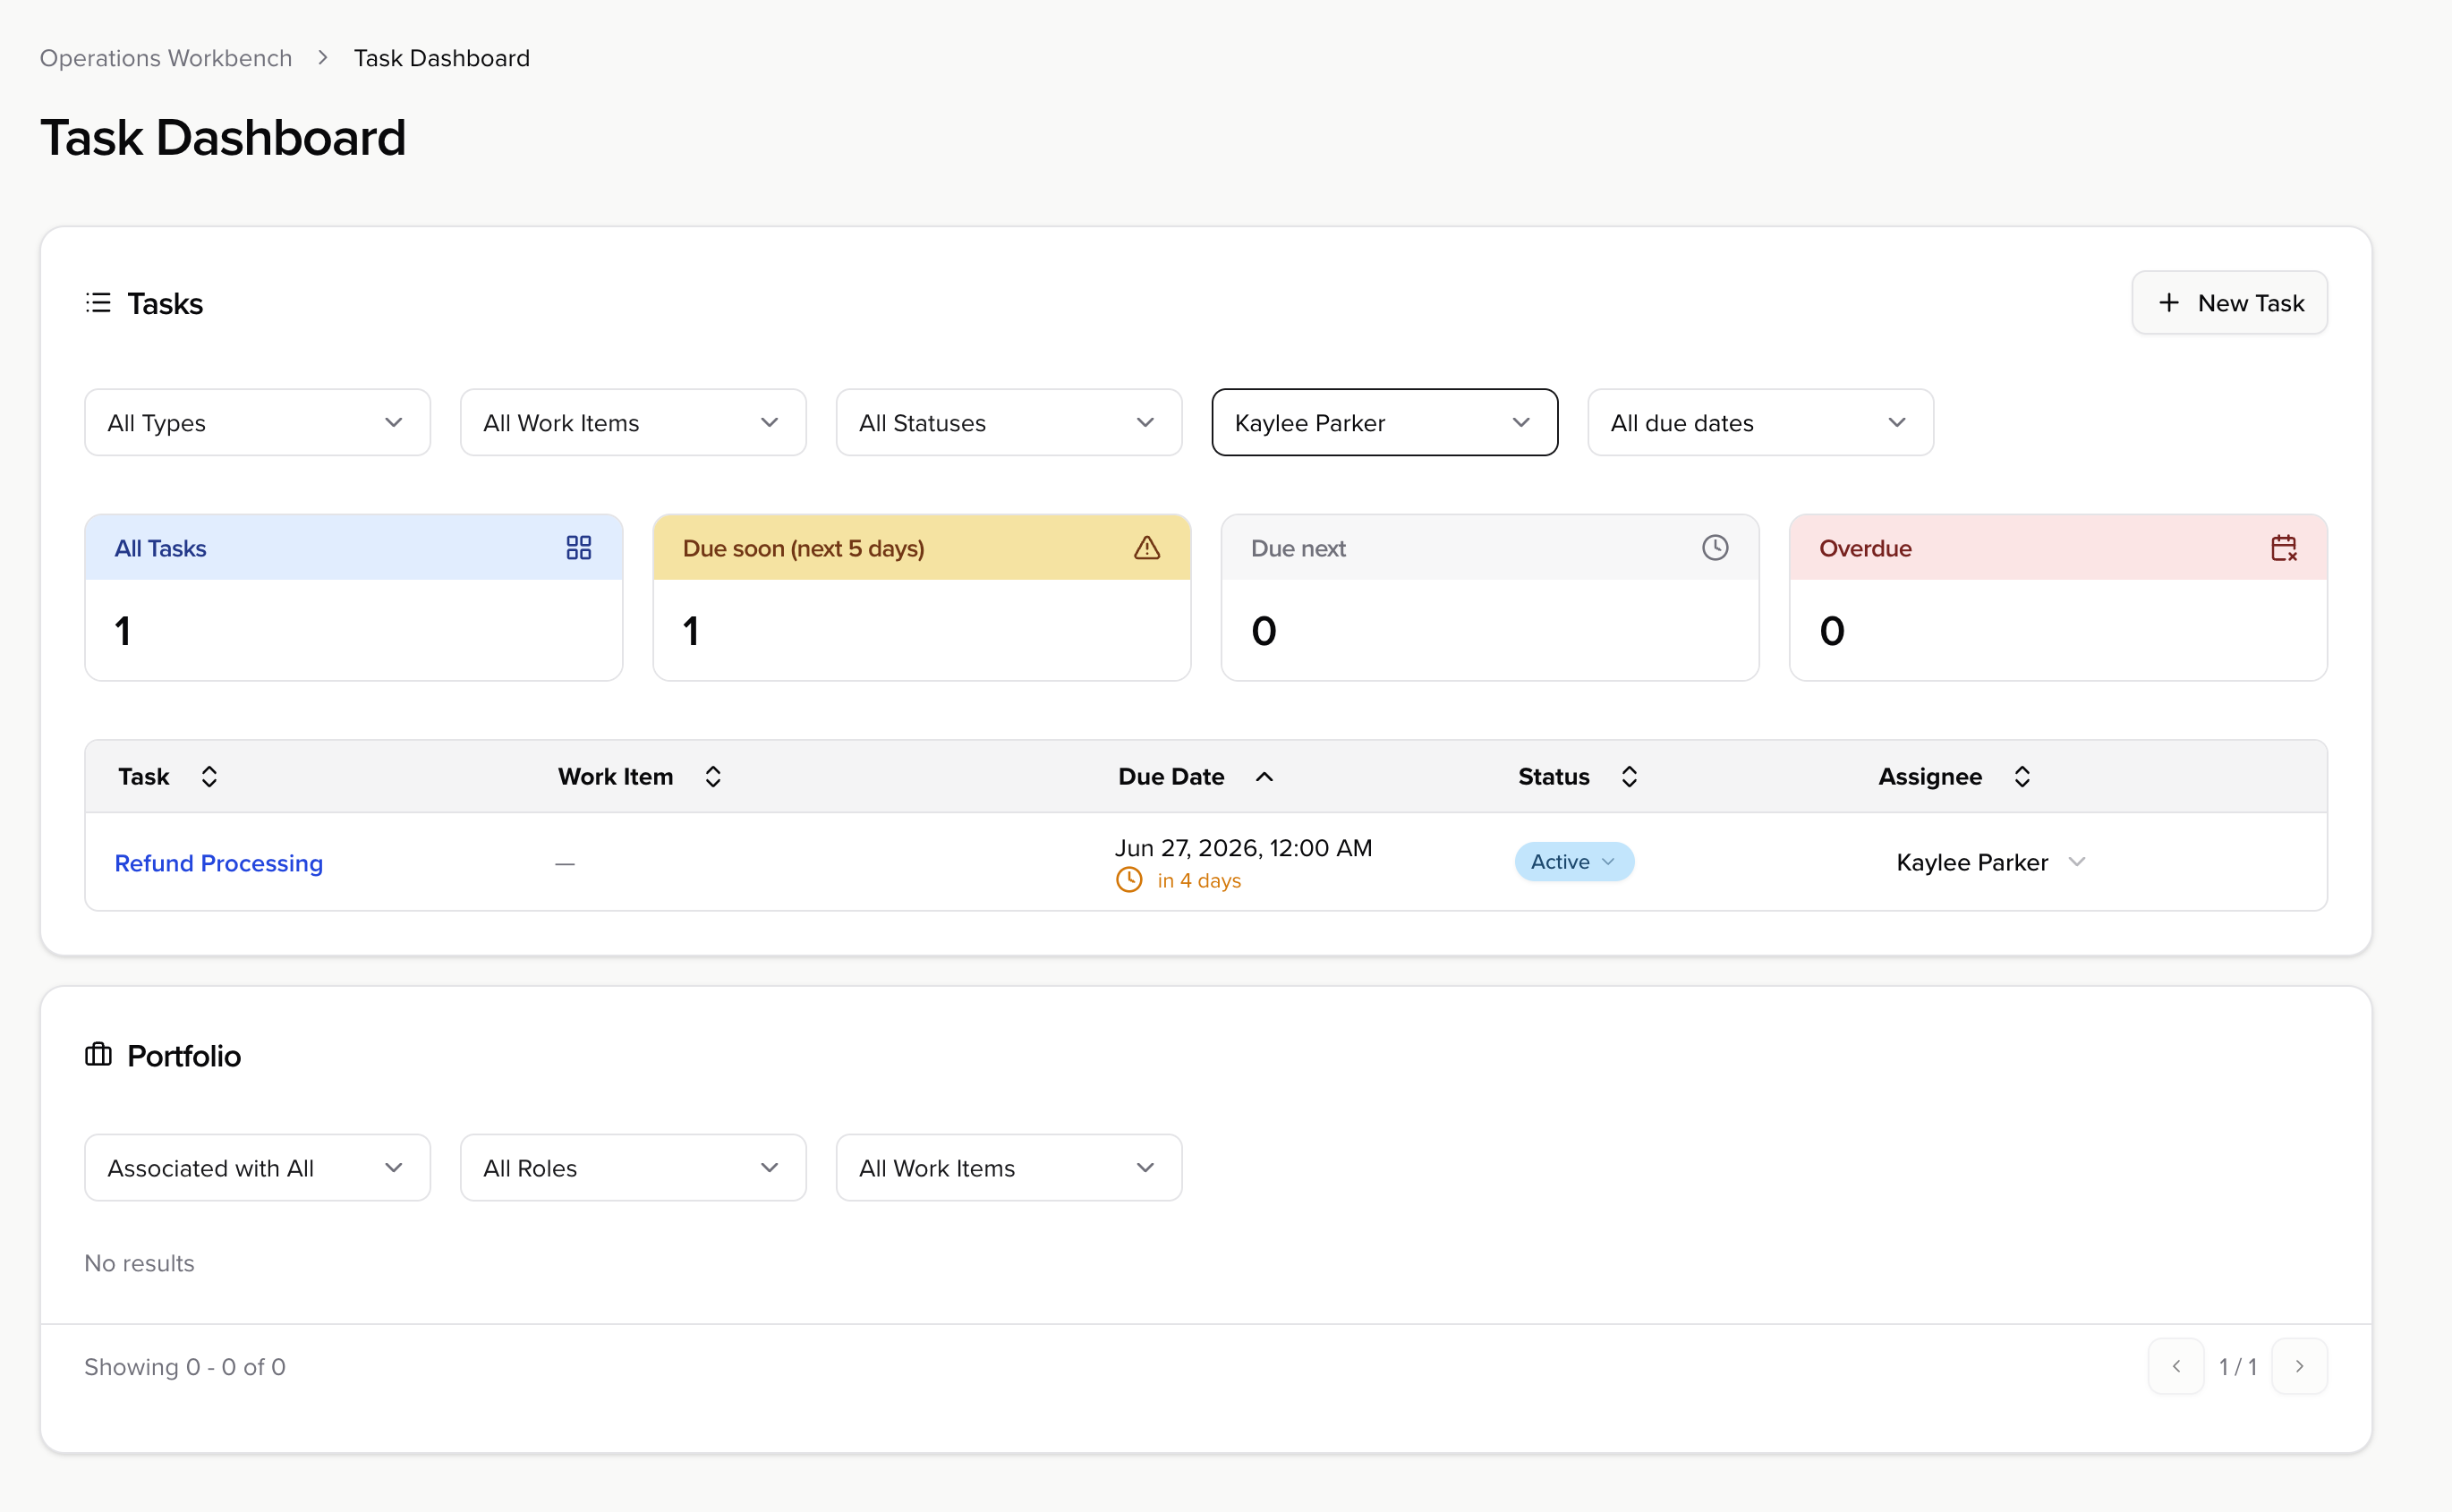Viewport: 2452px width, 1512px height.
Task: Click the Task Dashboard page heading
Action: tap(223, 138)
